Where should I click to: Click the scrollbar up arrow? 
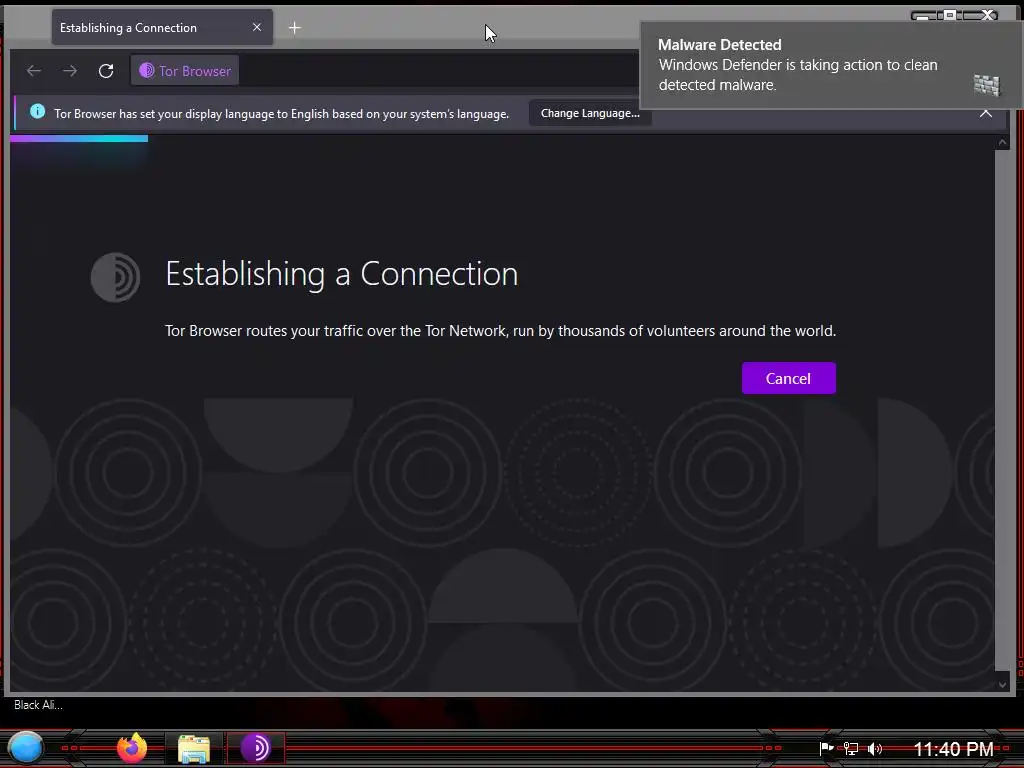tap(1002, 143)
